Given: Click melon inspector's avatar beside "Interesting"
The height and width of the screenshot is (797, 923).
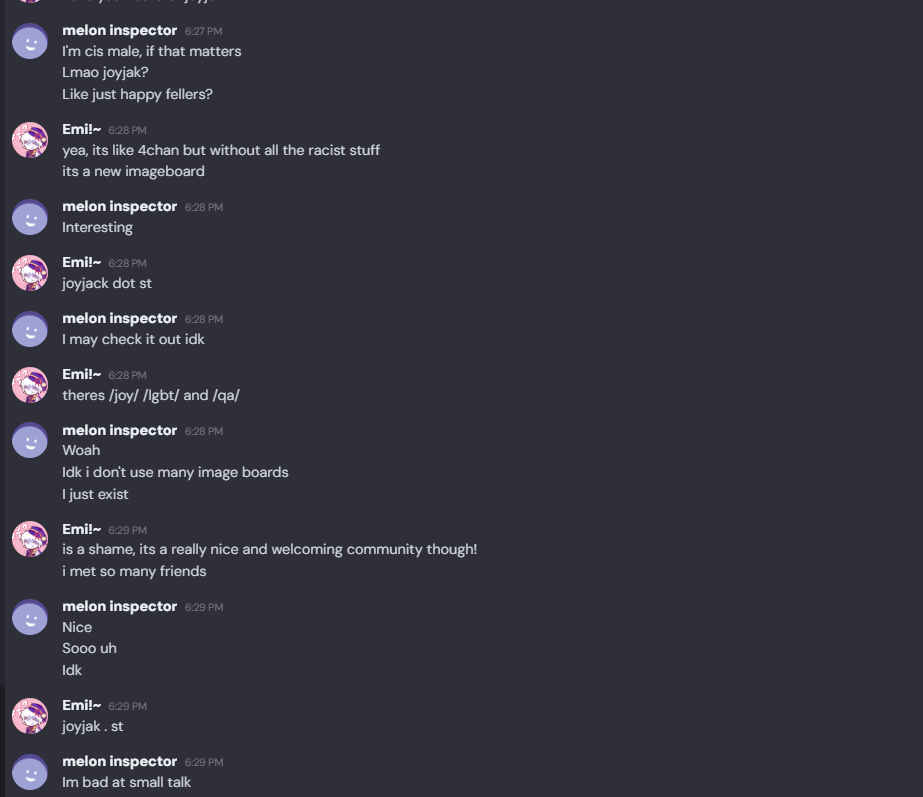Looking at the screenshot, I should click(30, 217).
